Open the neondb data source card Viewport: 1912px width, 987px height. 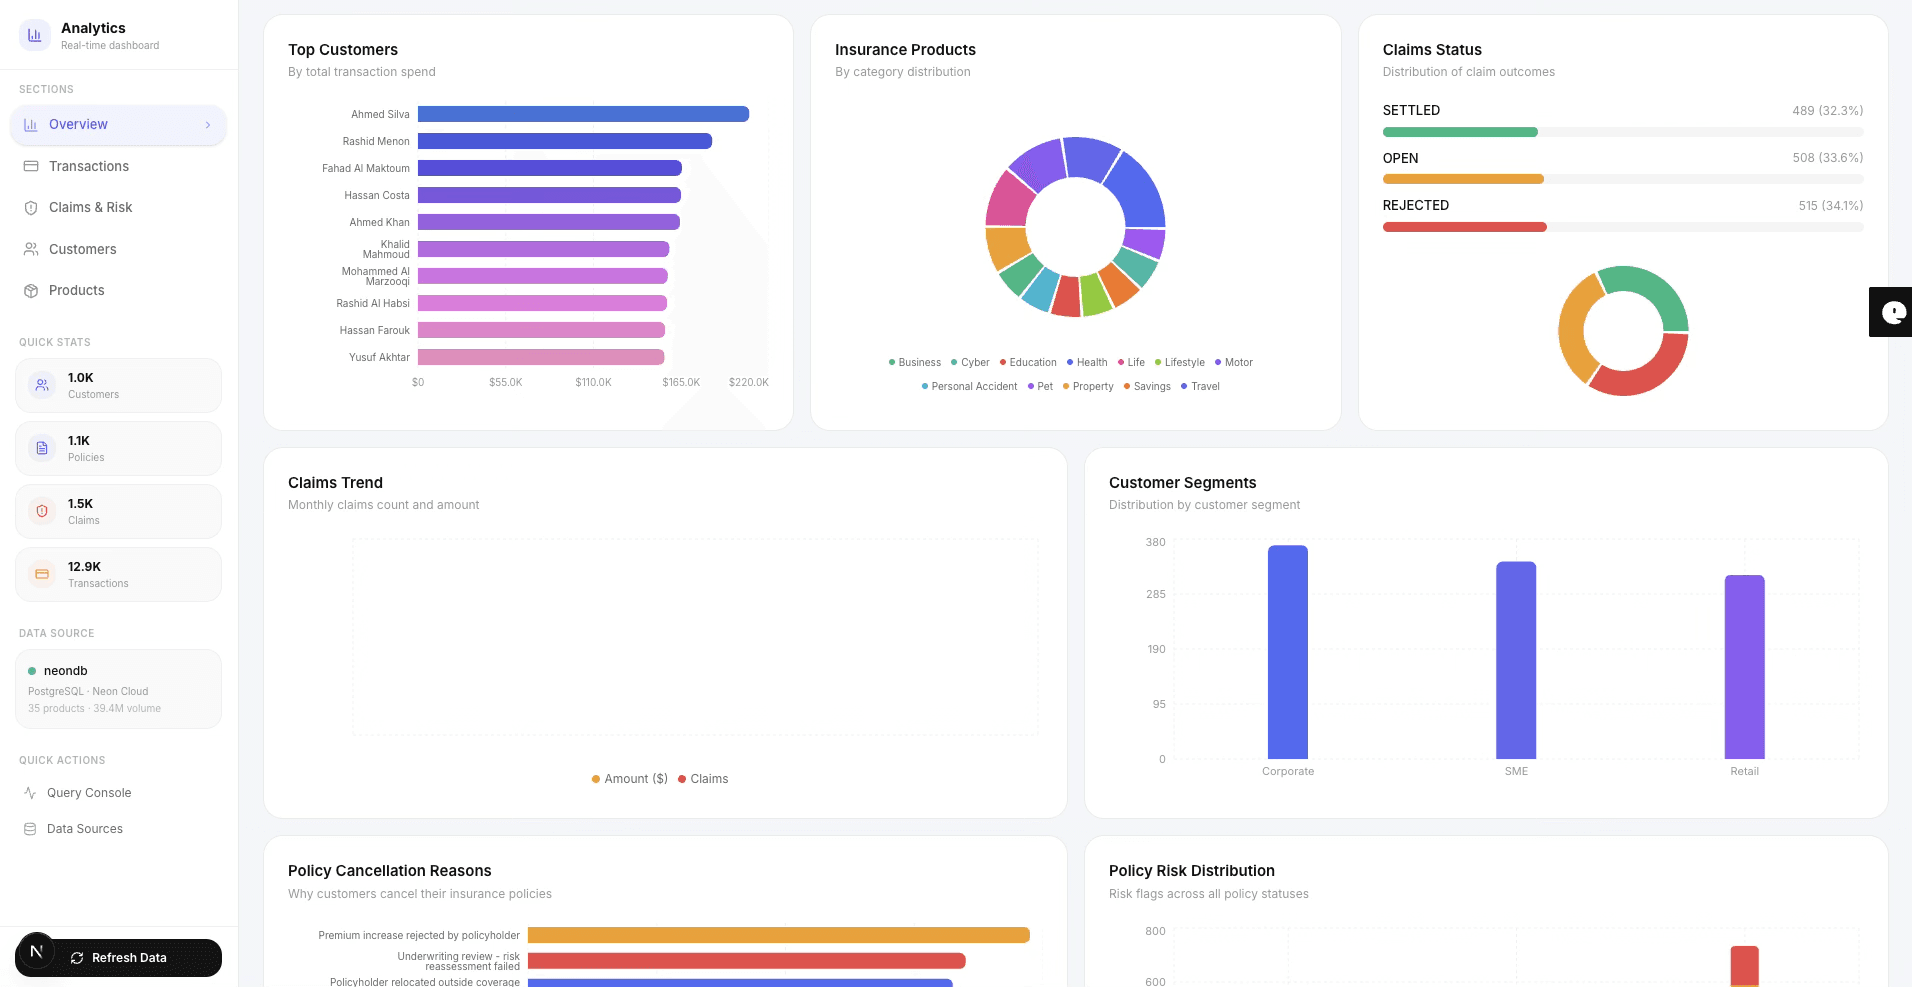pyautogui.click(x=118, y=689)
